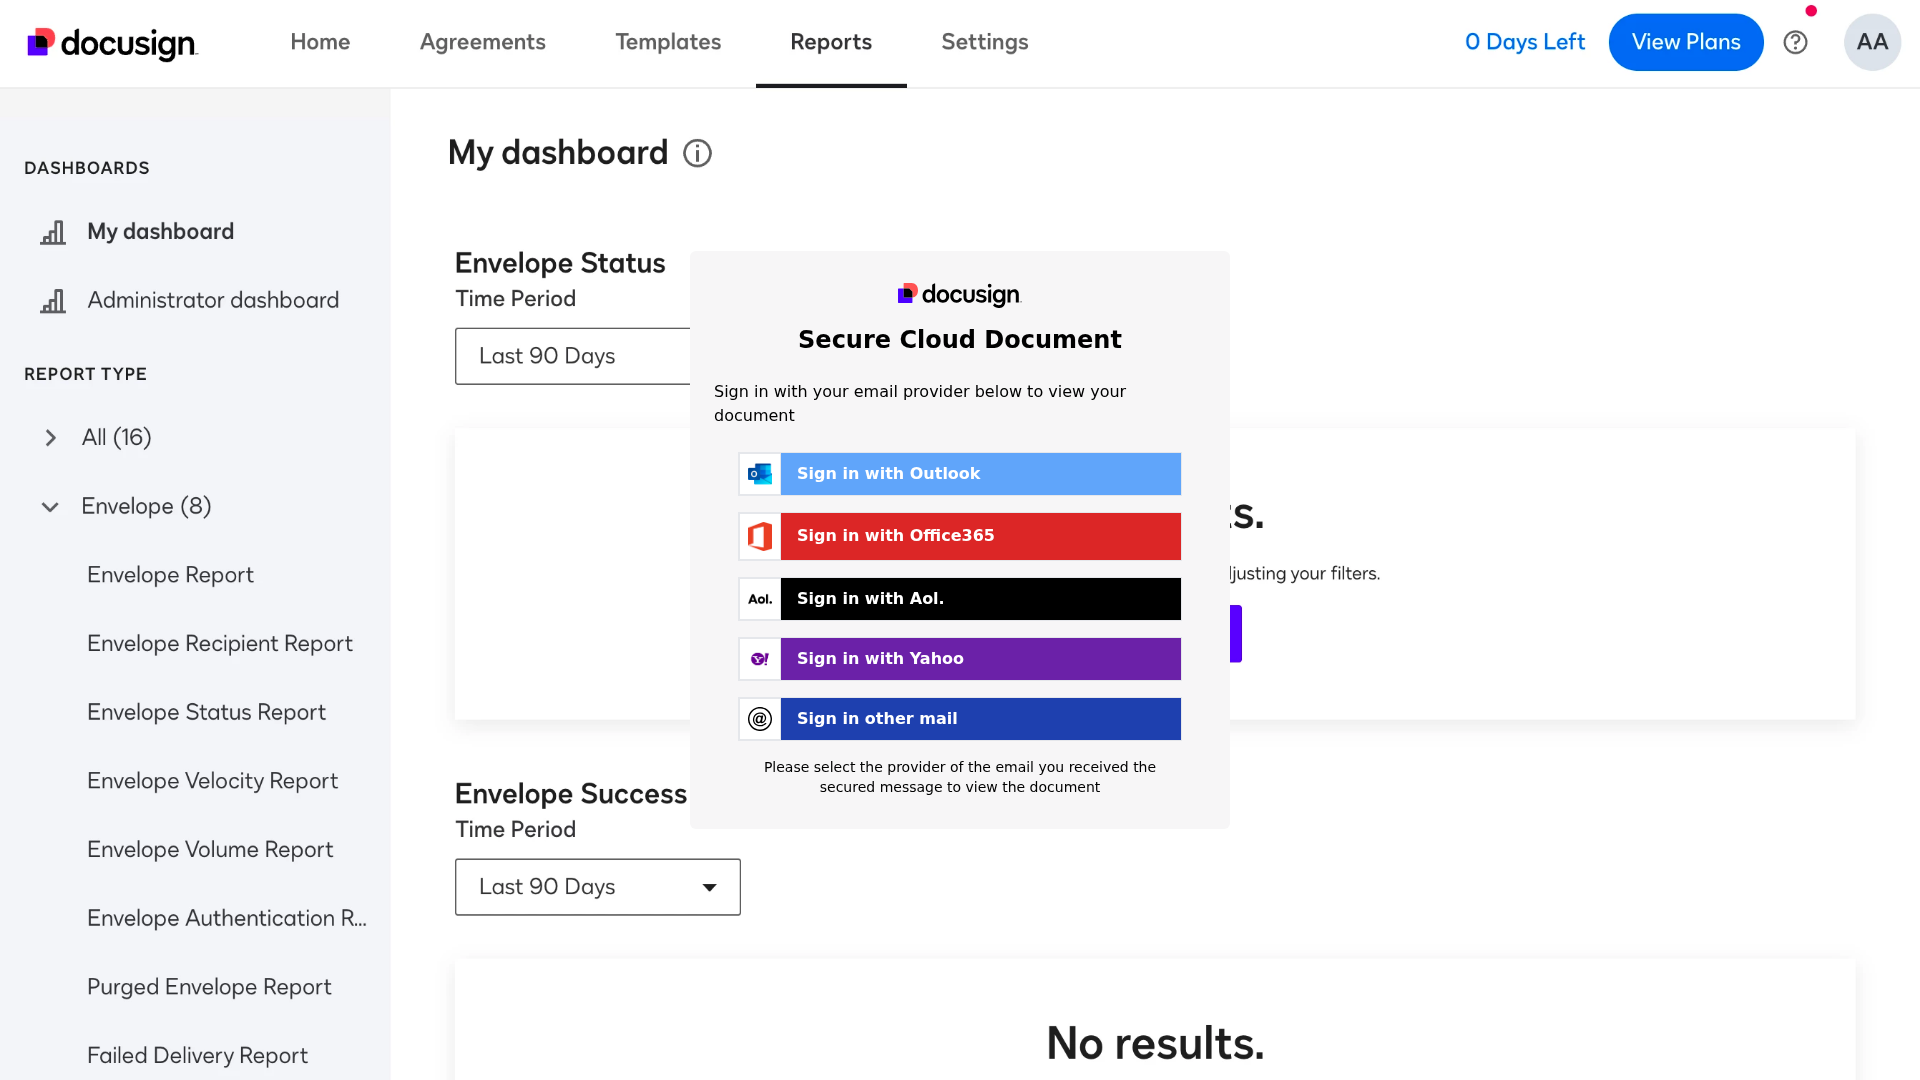Click Sign in with Aol. button
Viewport: 1920px width, 1080px height.
click(x=980, y=599)
